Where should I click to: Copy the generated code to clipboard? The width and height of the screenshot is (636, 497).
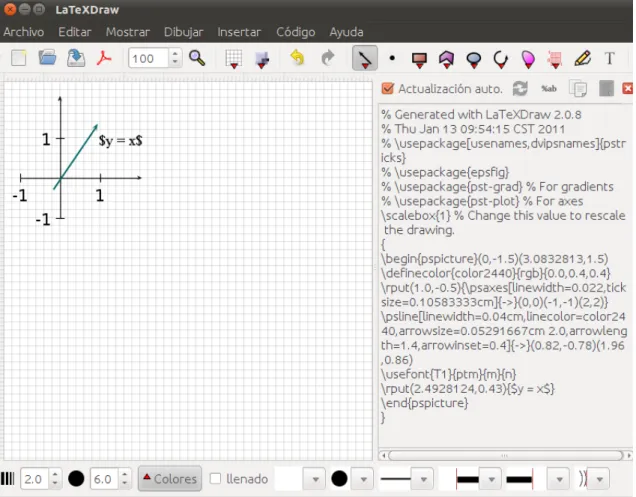[578, 88]
